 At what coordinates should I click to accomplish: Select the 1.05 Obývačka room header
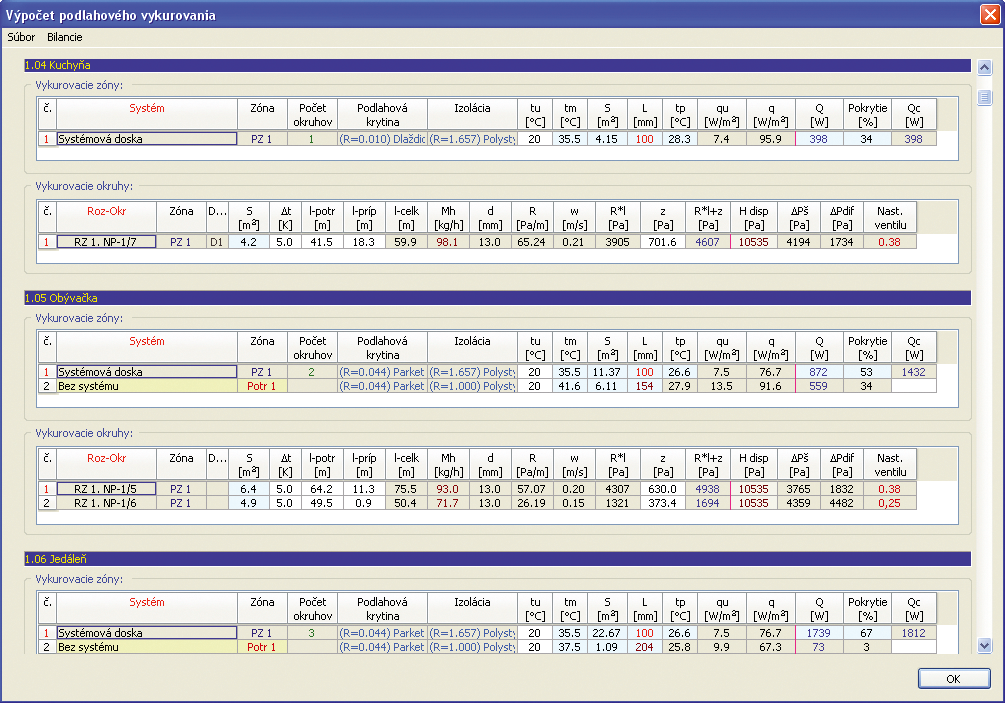(497, 298)
